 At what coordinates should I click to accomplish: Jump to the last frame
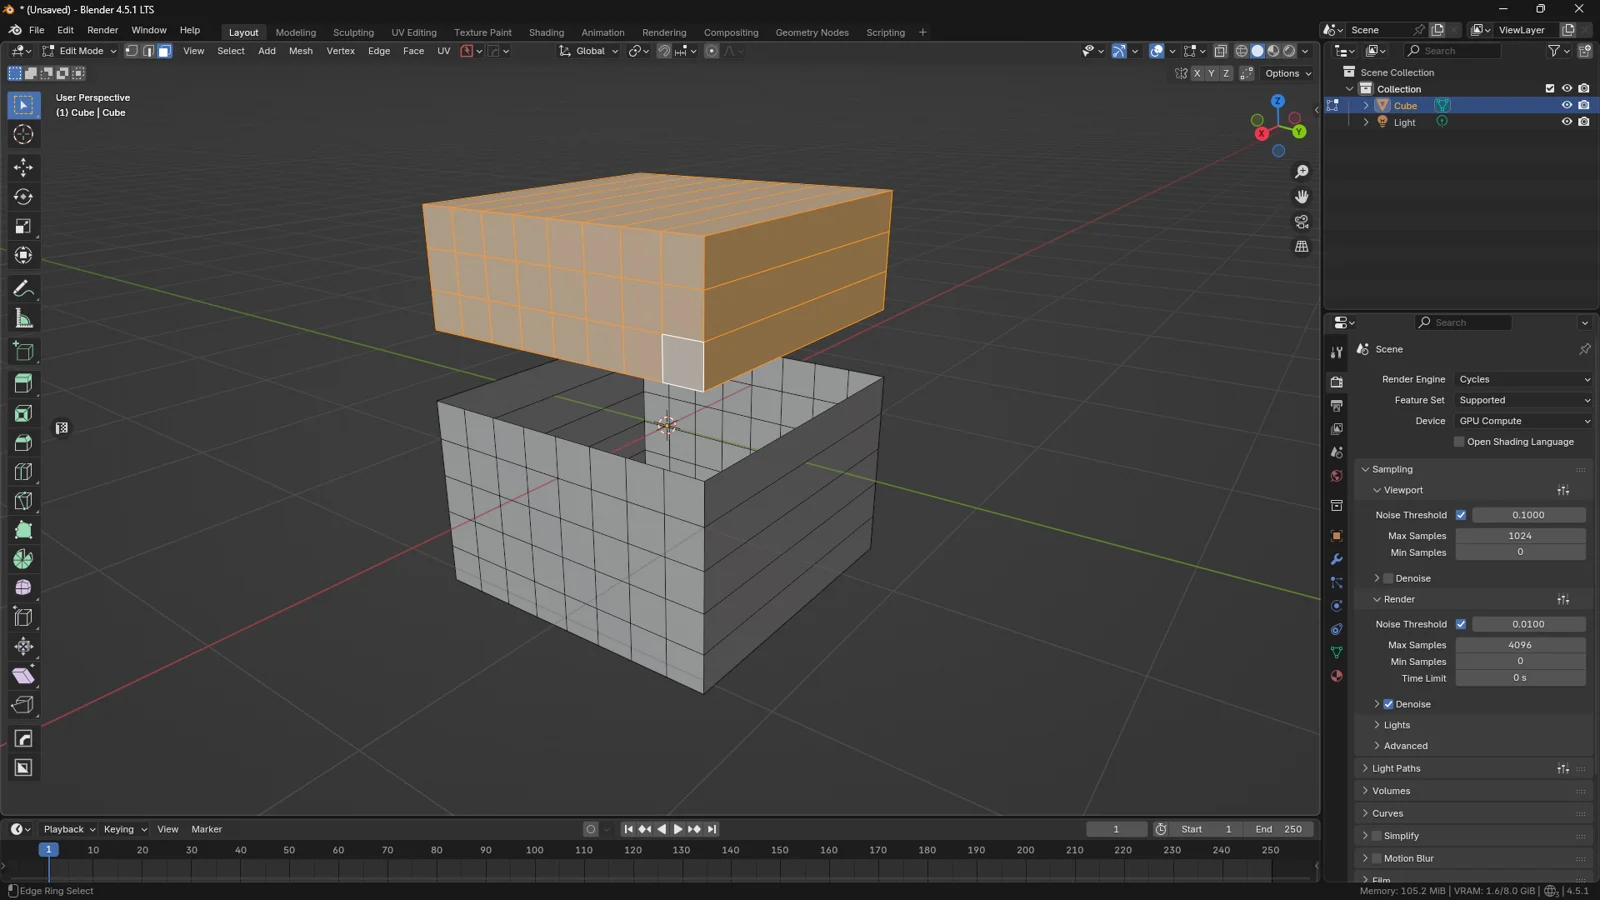(x=712, y=829)
